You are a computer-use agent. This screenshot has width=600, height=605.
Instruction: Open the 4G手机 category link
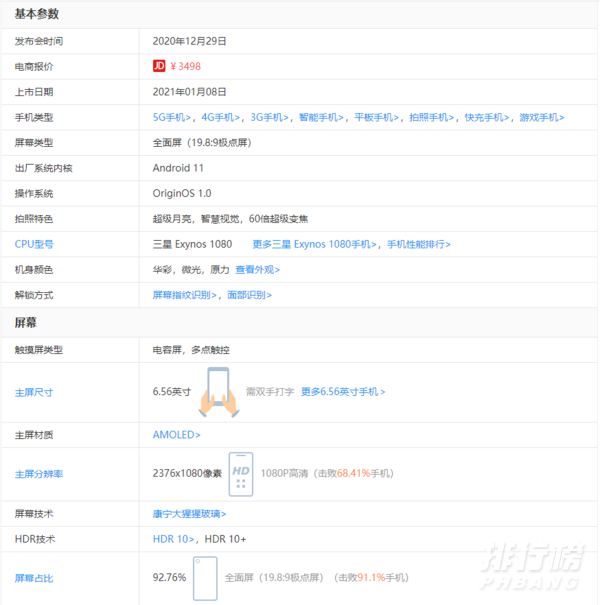click(221, 117)
